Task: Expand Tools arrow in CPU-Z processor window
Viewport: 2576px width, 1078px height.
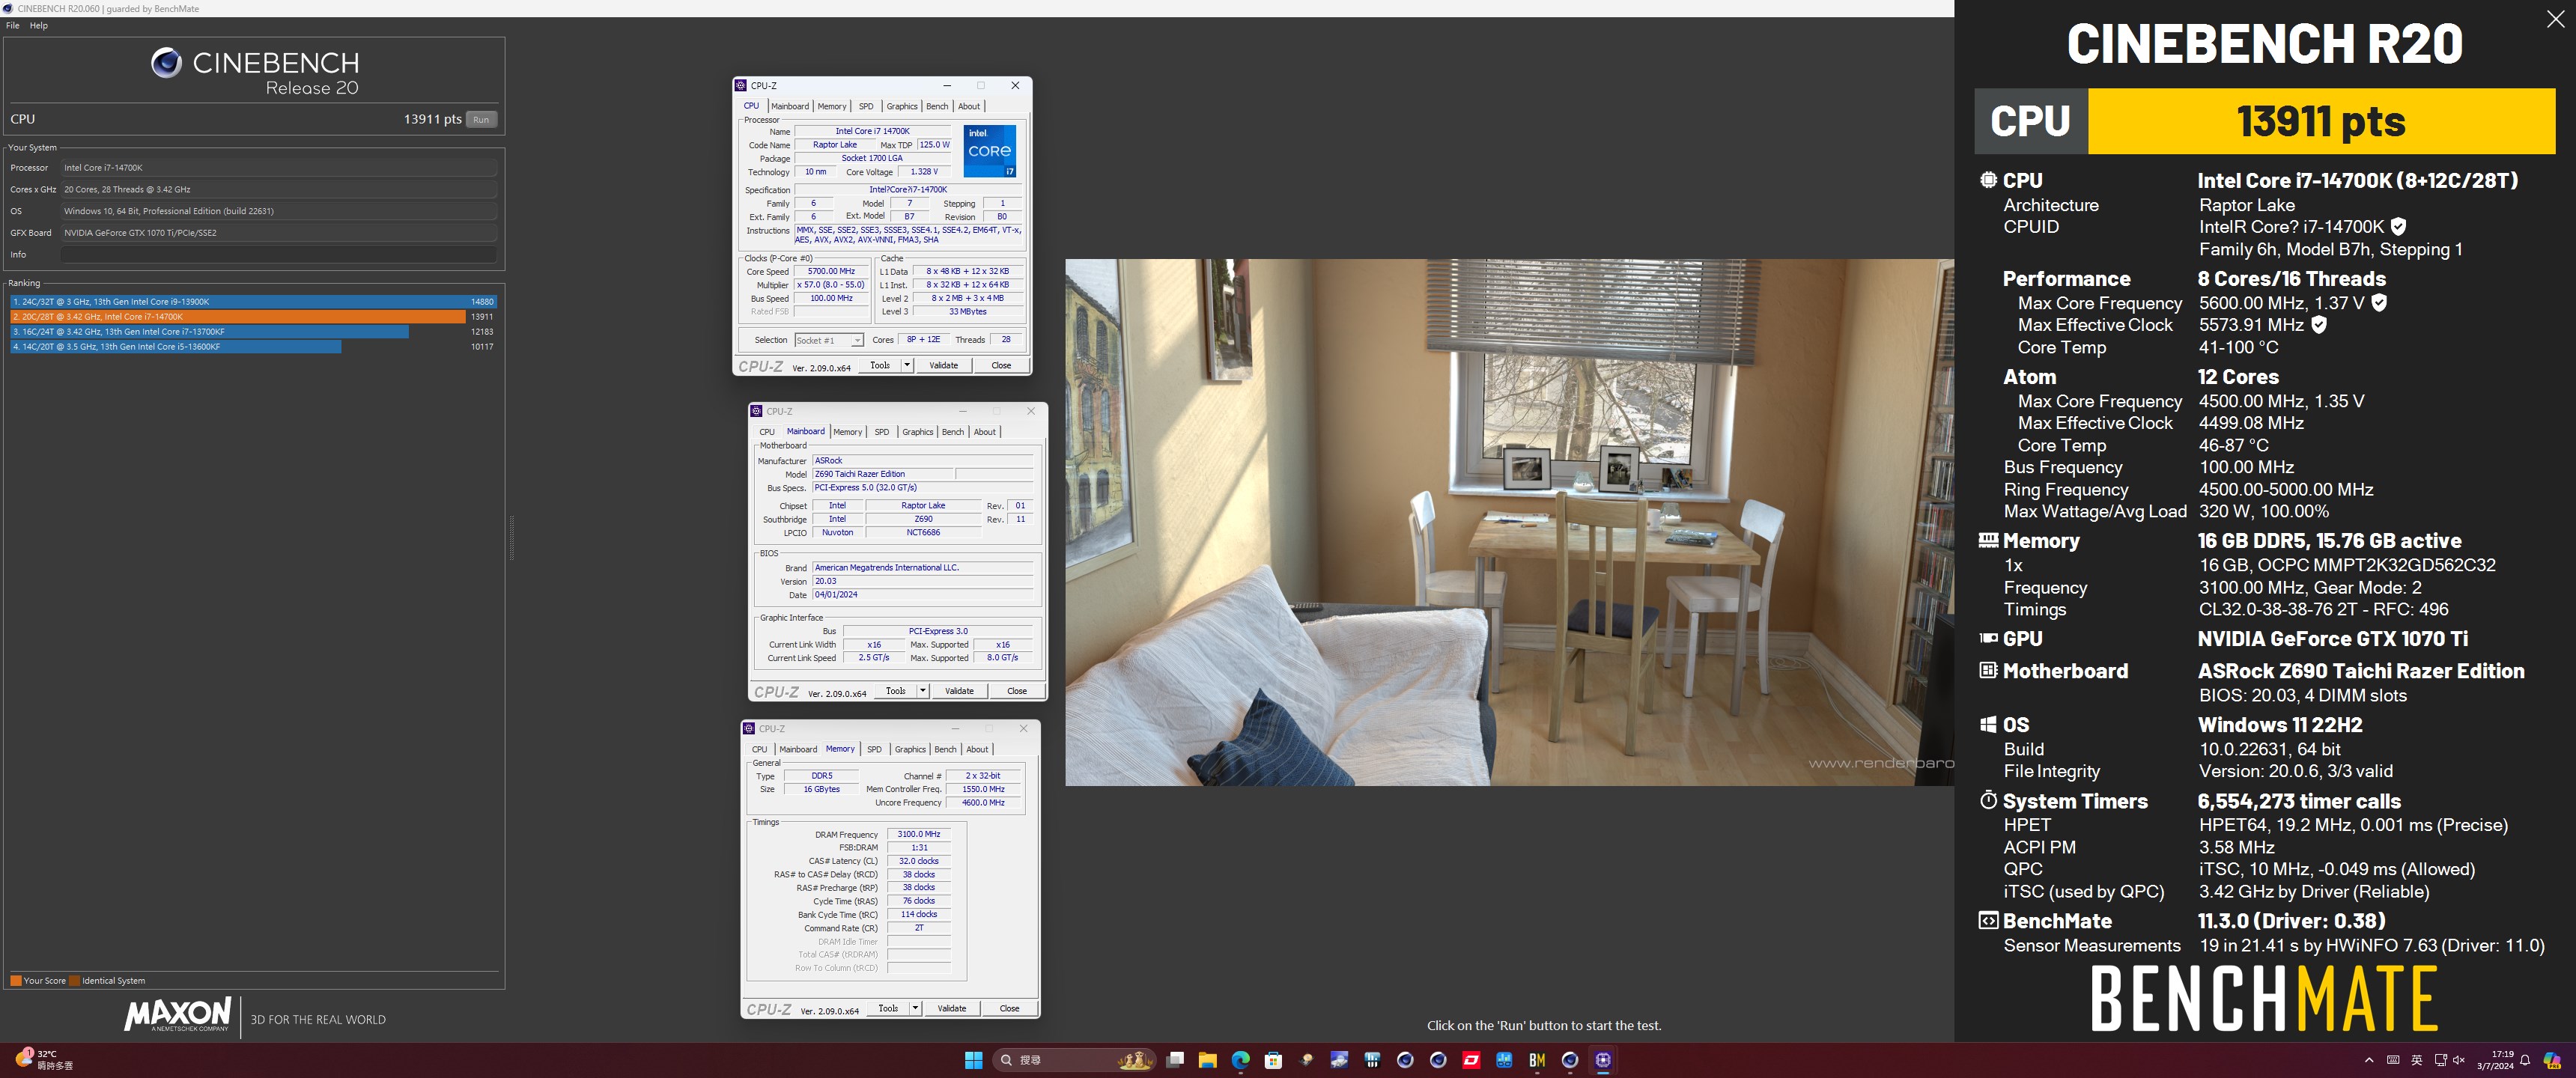Action: [x=907, y=365]
